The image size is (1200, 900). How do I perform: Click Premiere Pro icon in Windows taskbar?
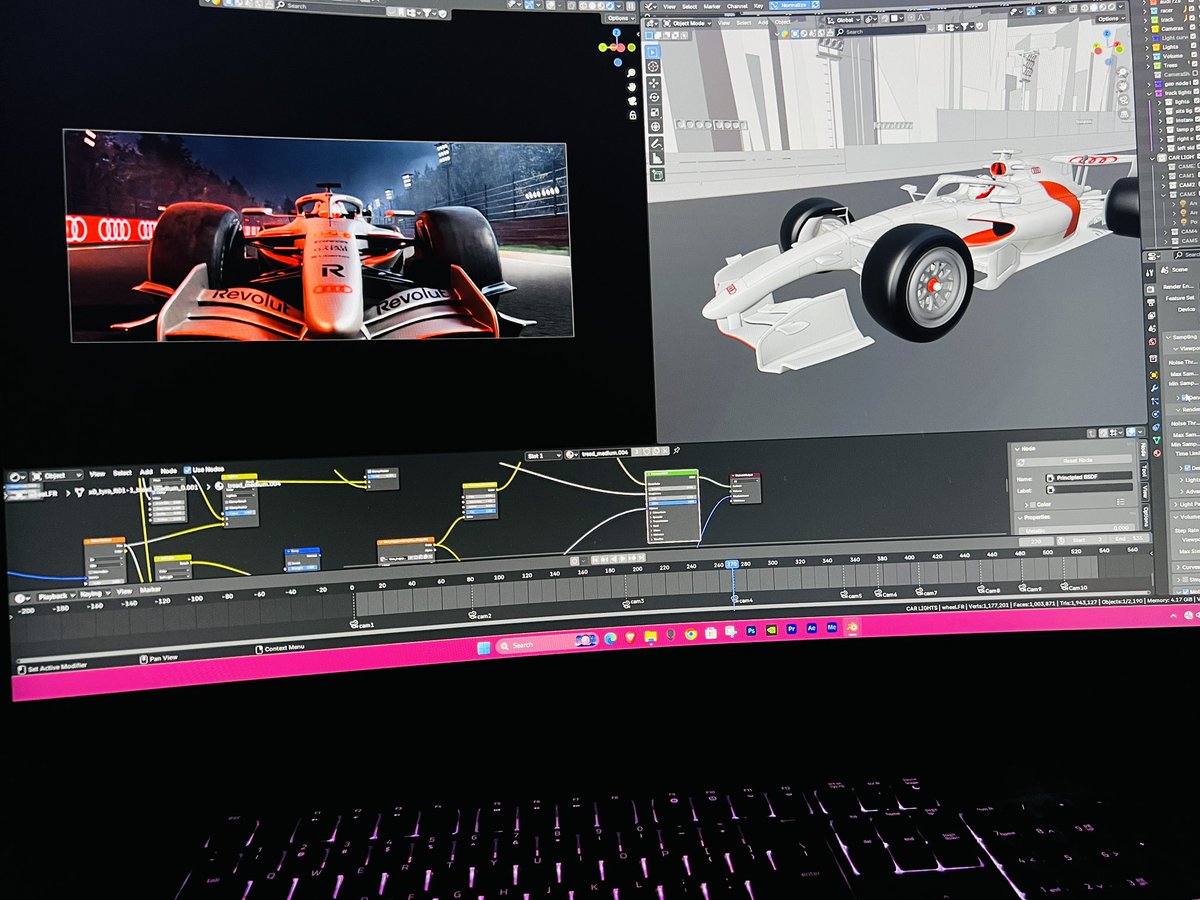point(791,628)
